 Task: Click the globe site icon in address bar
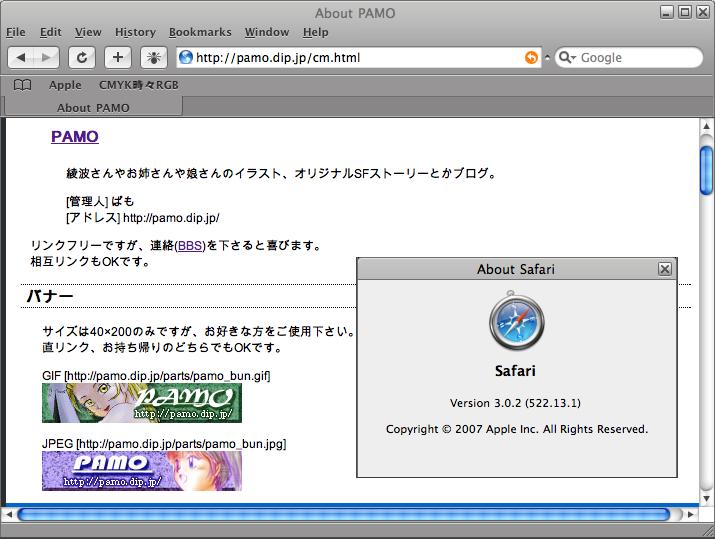[x=186, y=57]
